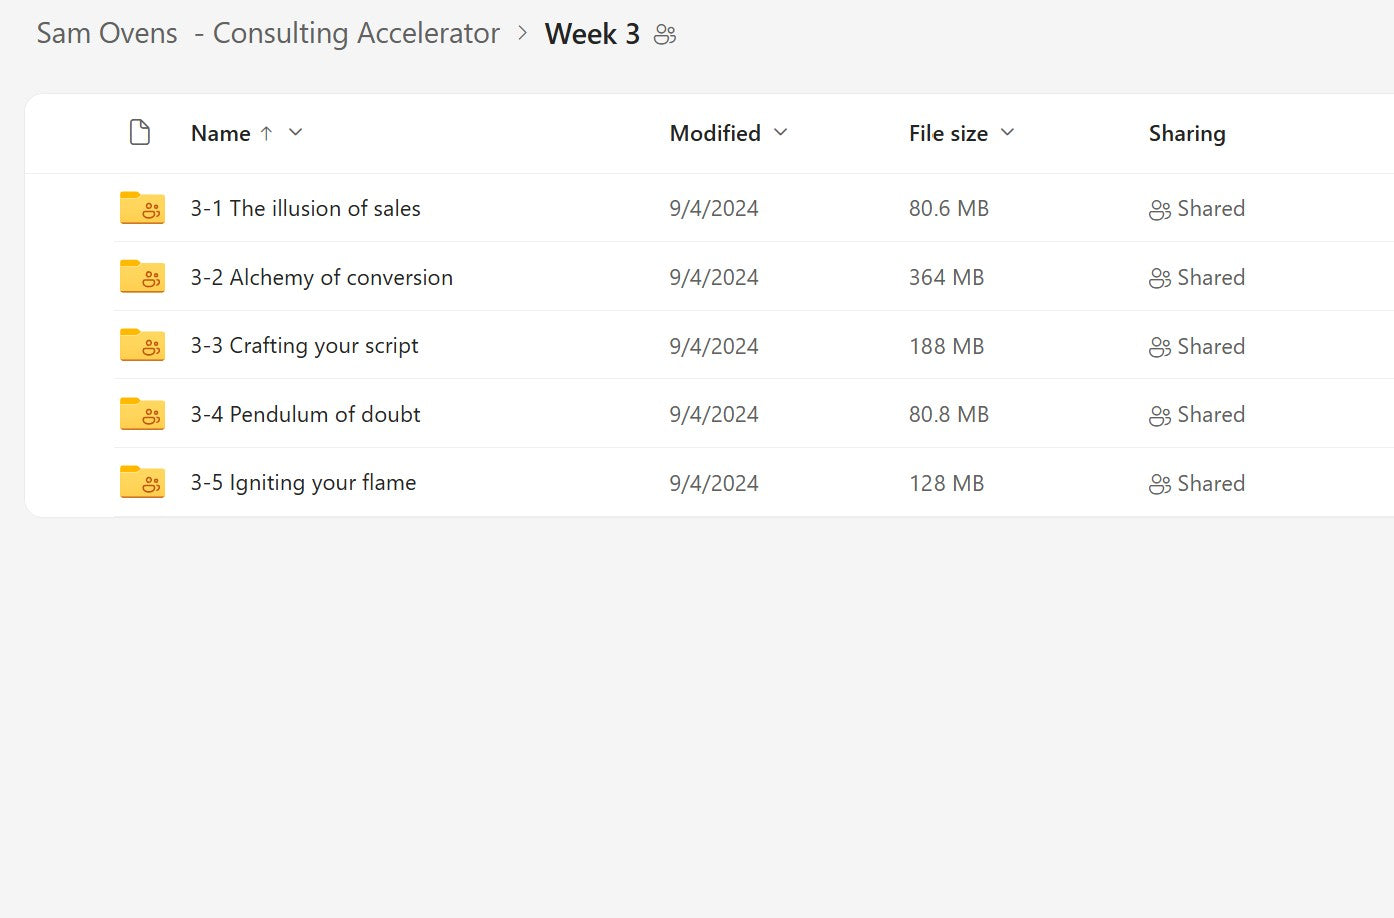This screenshot has width=1394, height=918.
Task: Sort by the Name column header
Action: pyautogui.click(x=221, y=133)
